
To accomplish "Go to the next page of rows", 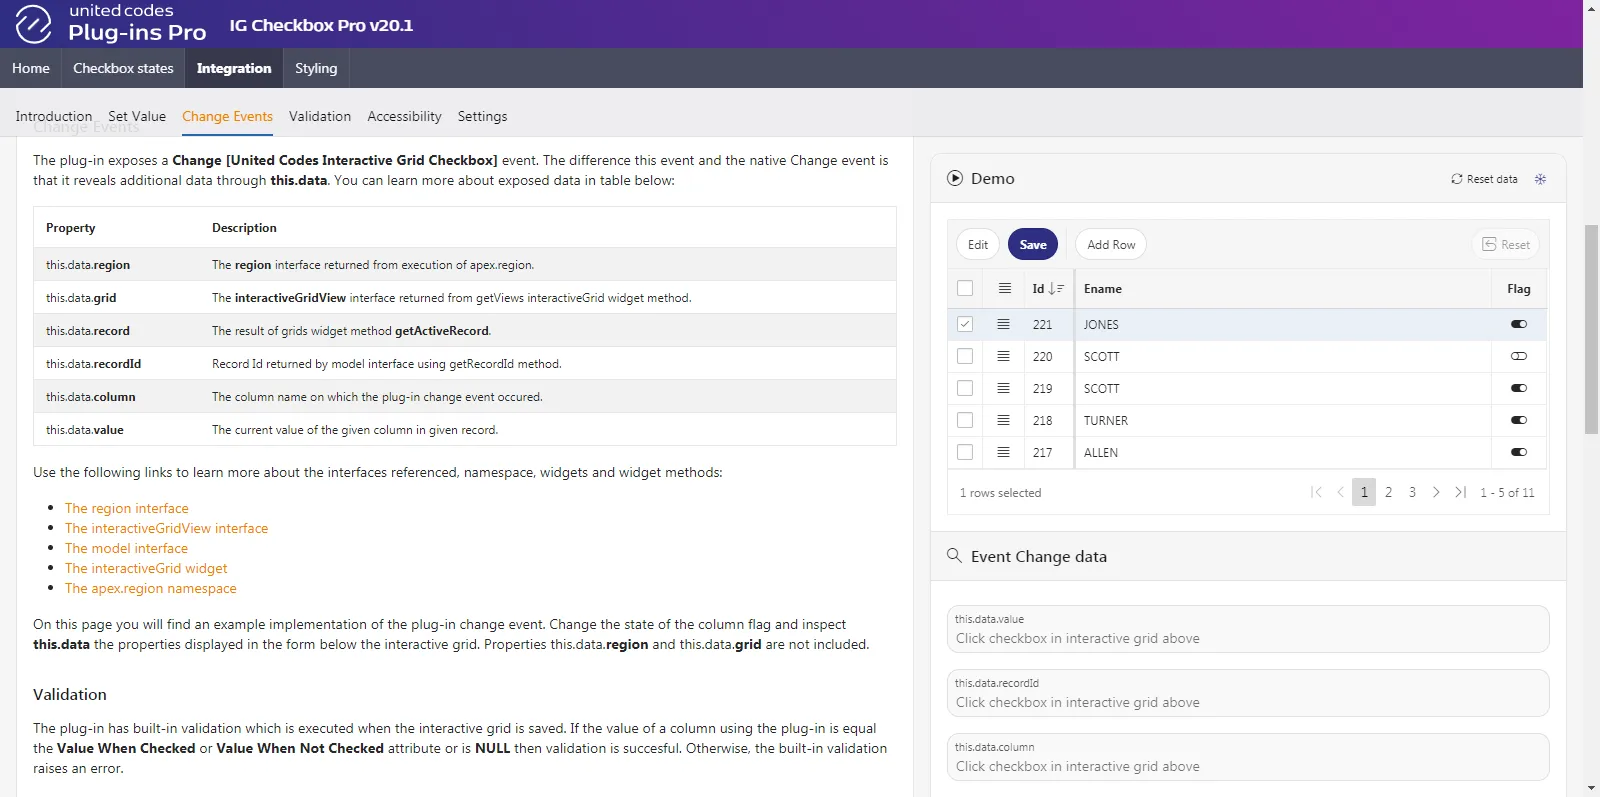I will click(1436, 492).
